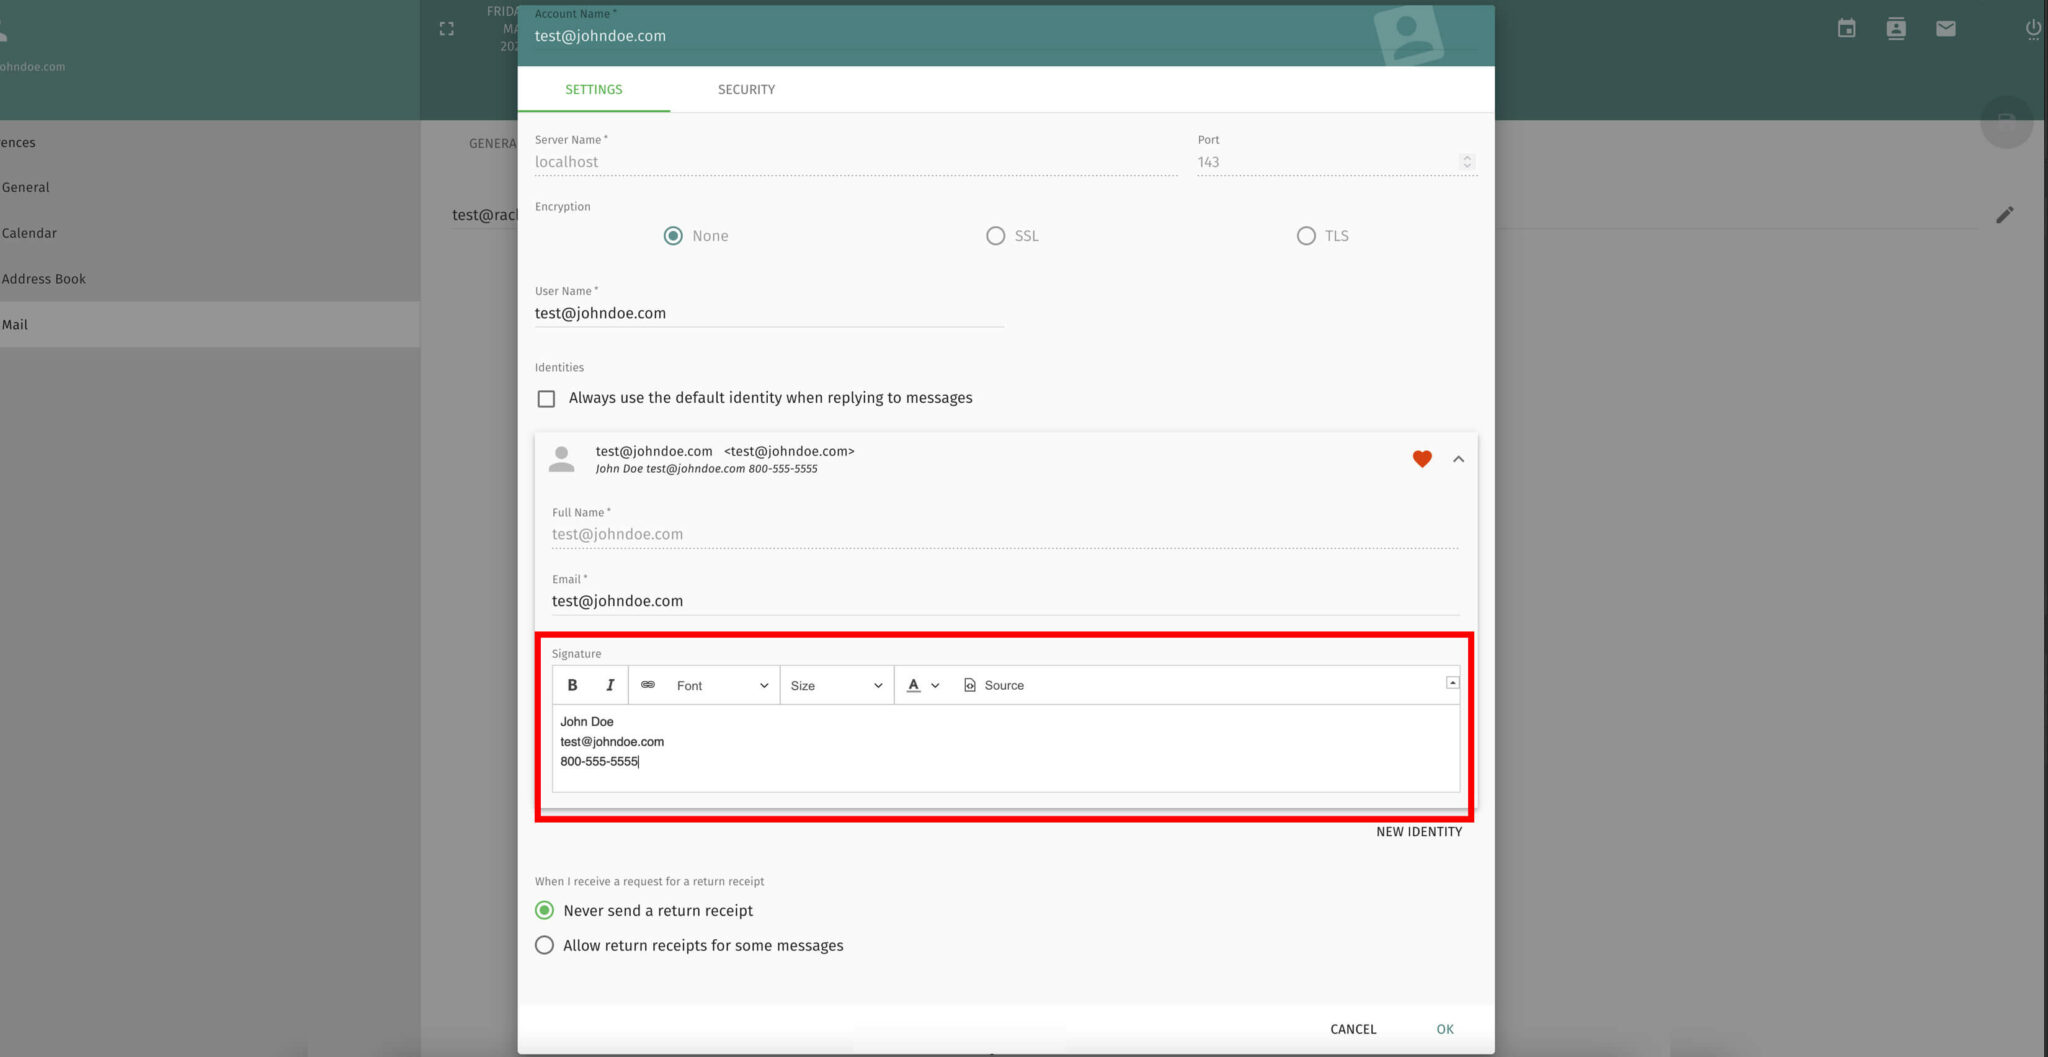Click the identity avatar person icon
This screenshot has width=2048, height=1057.
[562, 459]
